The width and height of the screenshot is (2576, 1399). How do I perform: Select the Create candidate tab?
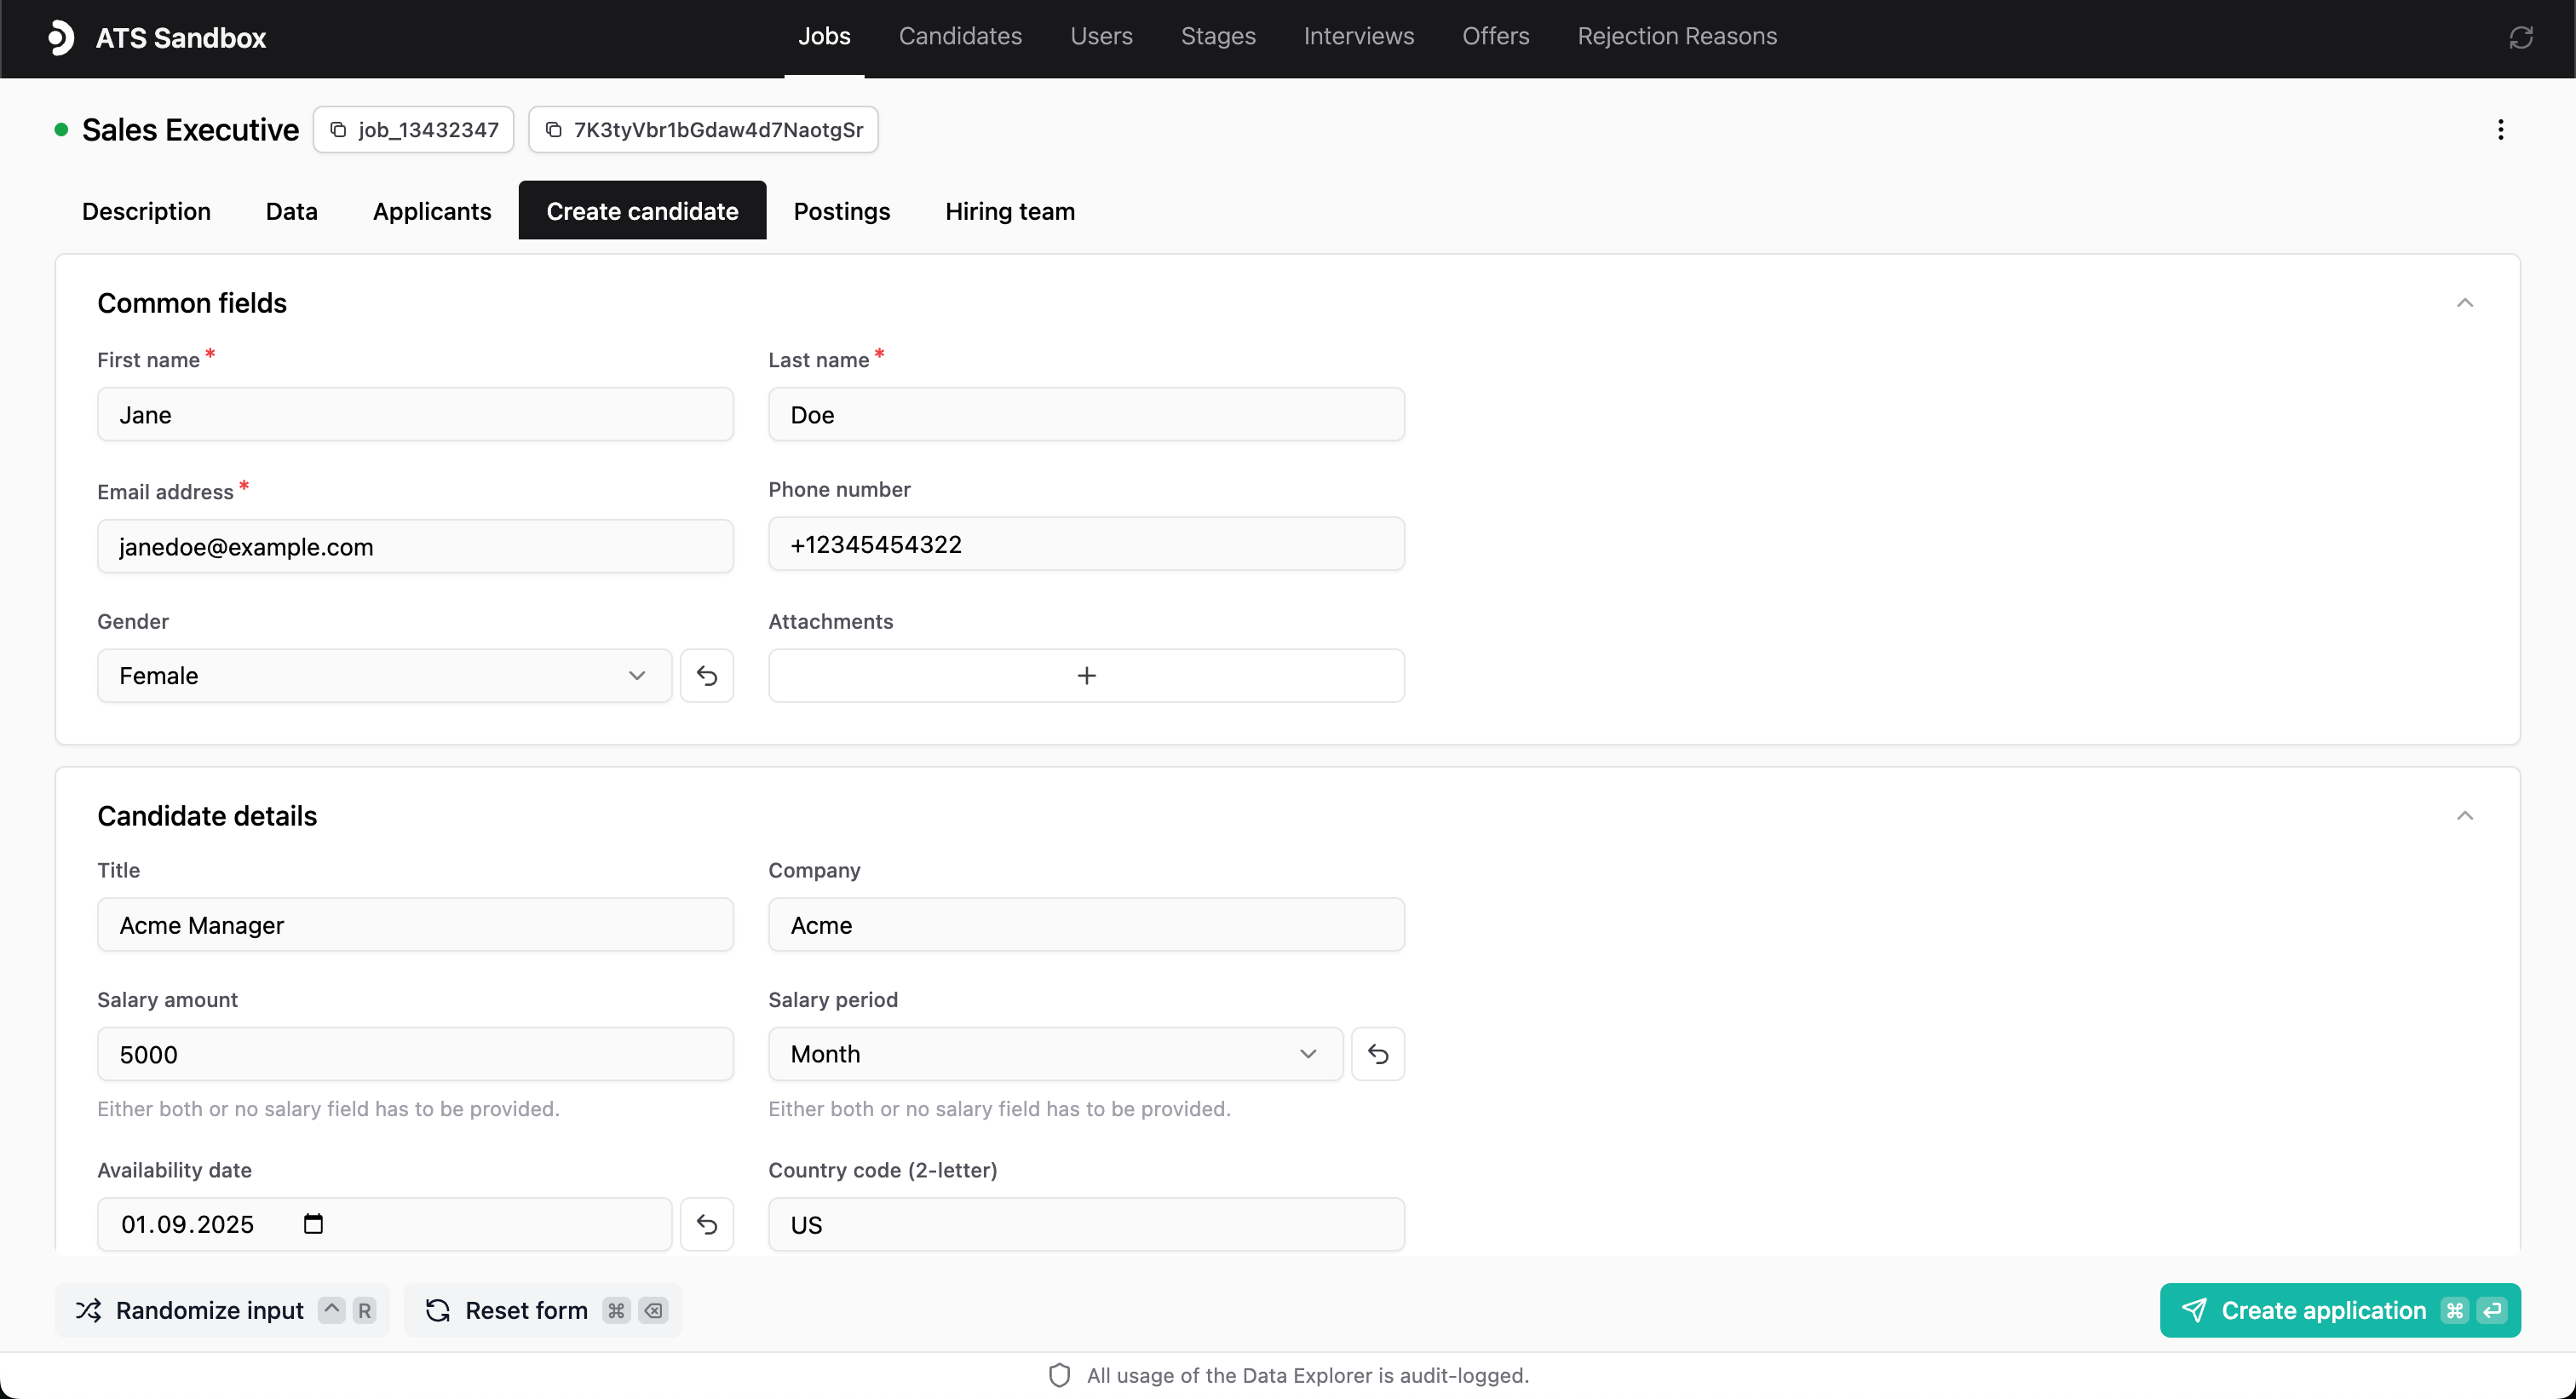pyautogui.click(x=642, y=211)
